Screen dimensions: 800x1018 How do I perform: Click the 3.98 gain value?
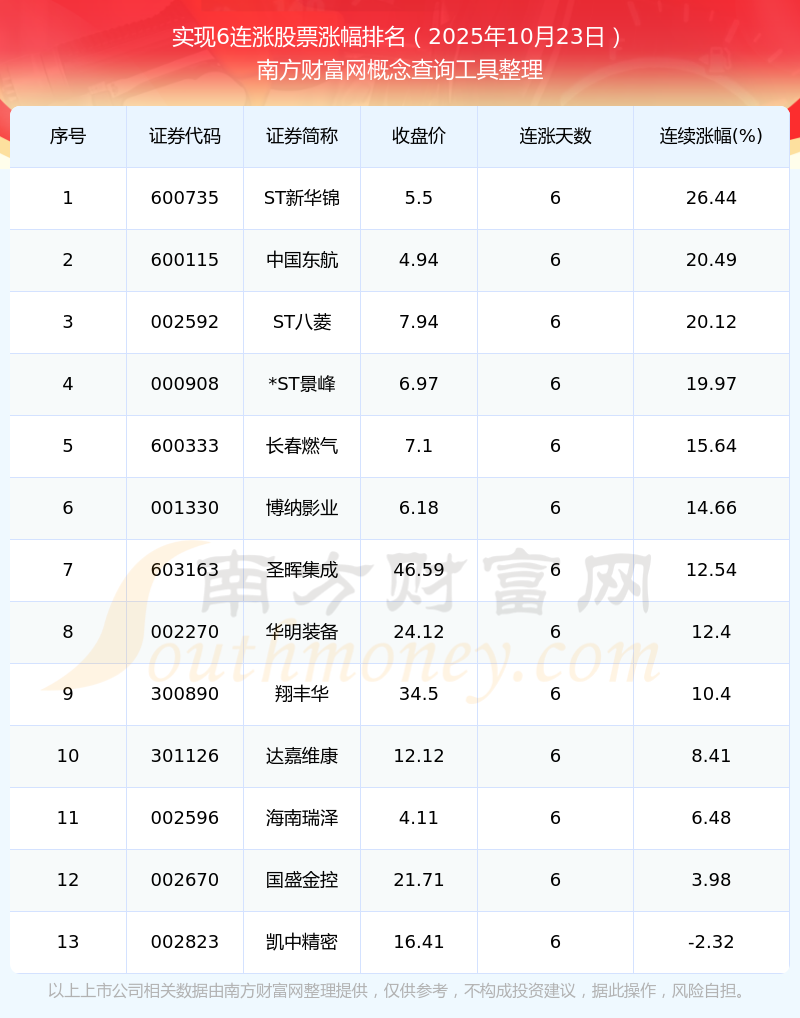click(711, 880)
